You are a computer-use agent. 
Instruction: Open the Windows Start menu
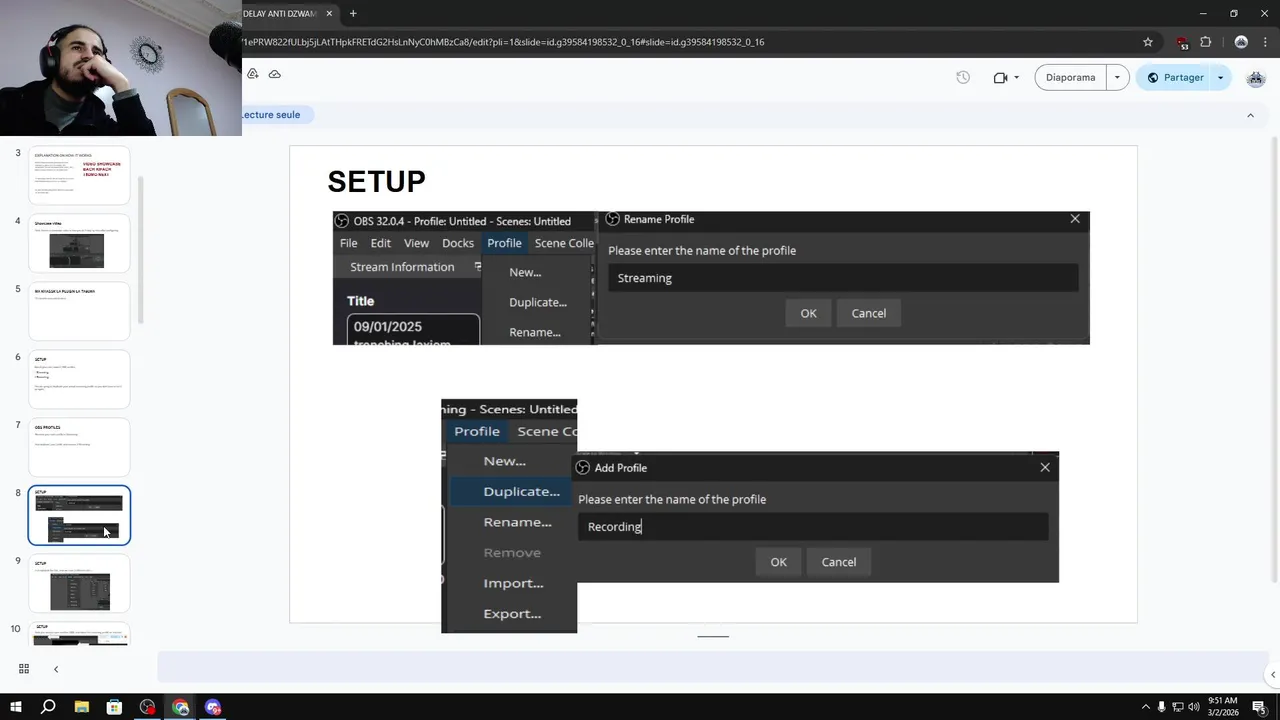[15, 707]
